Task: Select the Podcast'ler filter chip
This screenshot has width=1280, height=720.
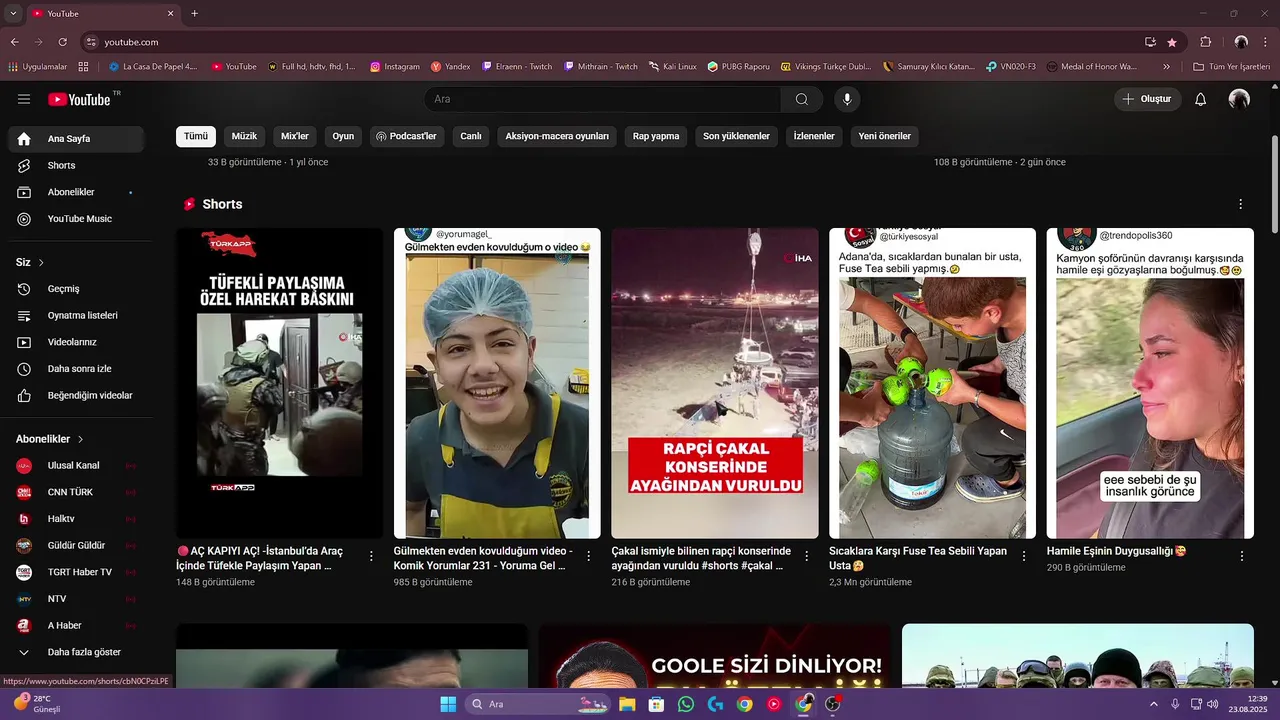Action: (x=406, y=136)
